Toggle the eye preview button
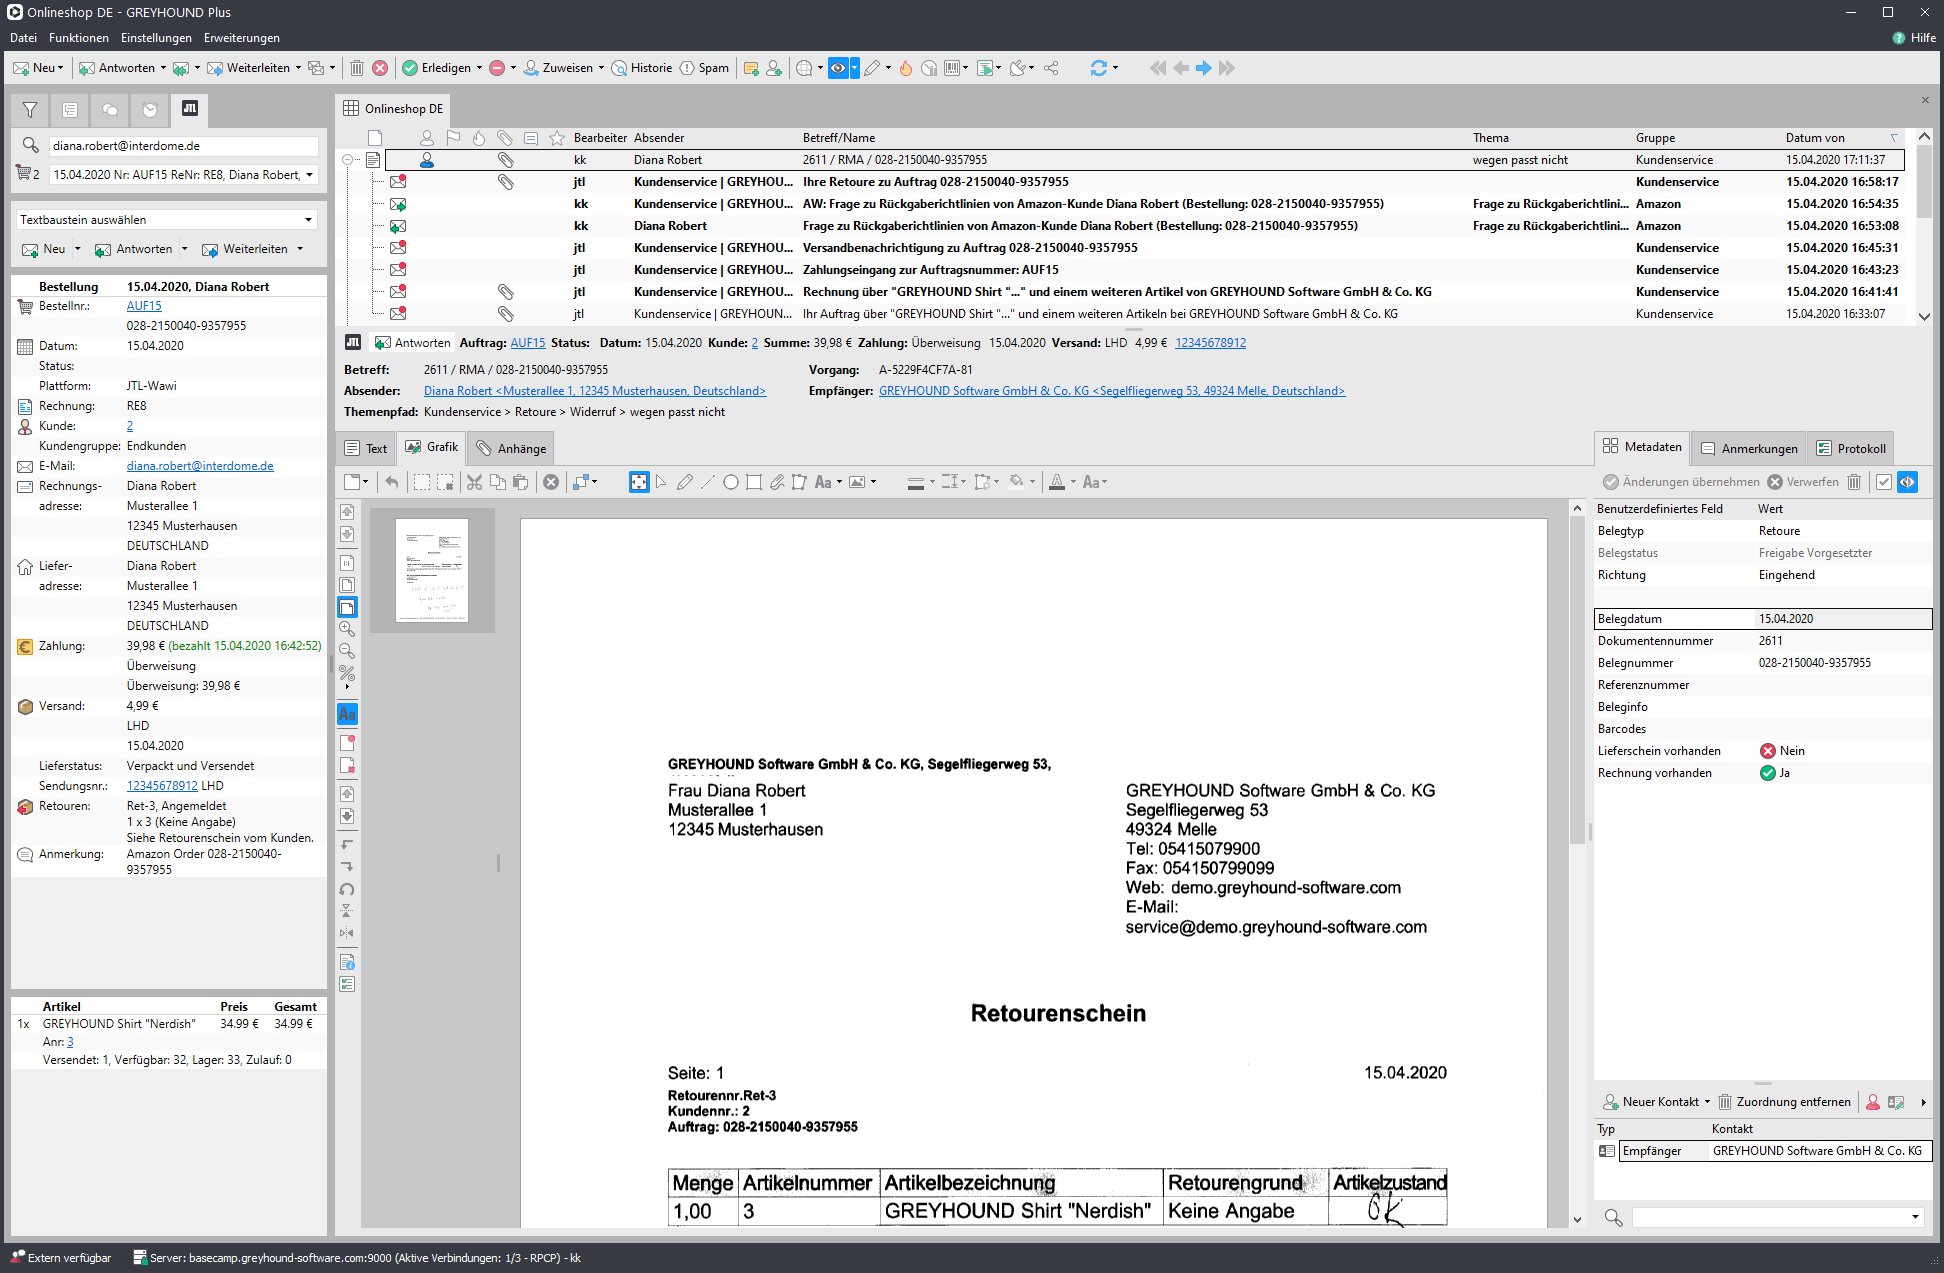This screenshot has width=1944, height=1273. (x=838, y=68)
